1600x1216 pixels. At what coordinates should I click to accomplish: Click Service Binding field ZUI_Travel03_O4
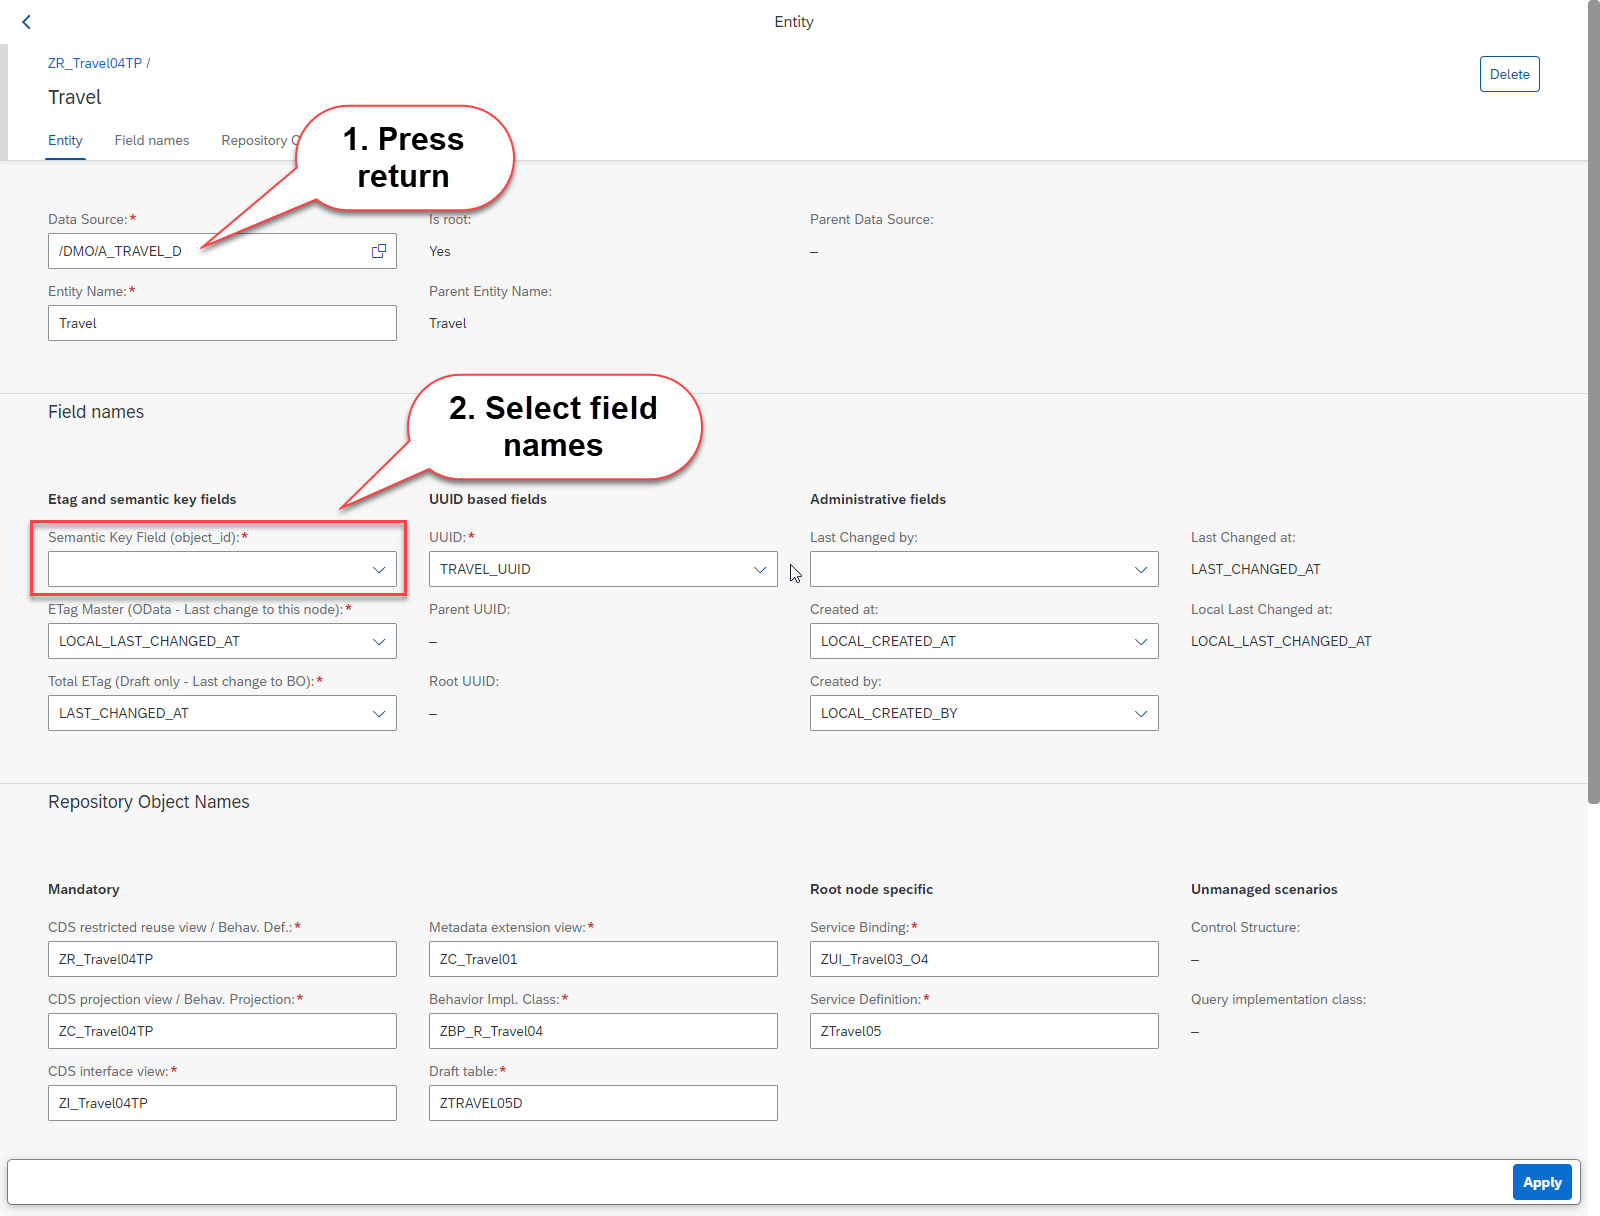[x=984, y=959]
